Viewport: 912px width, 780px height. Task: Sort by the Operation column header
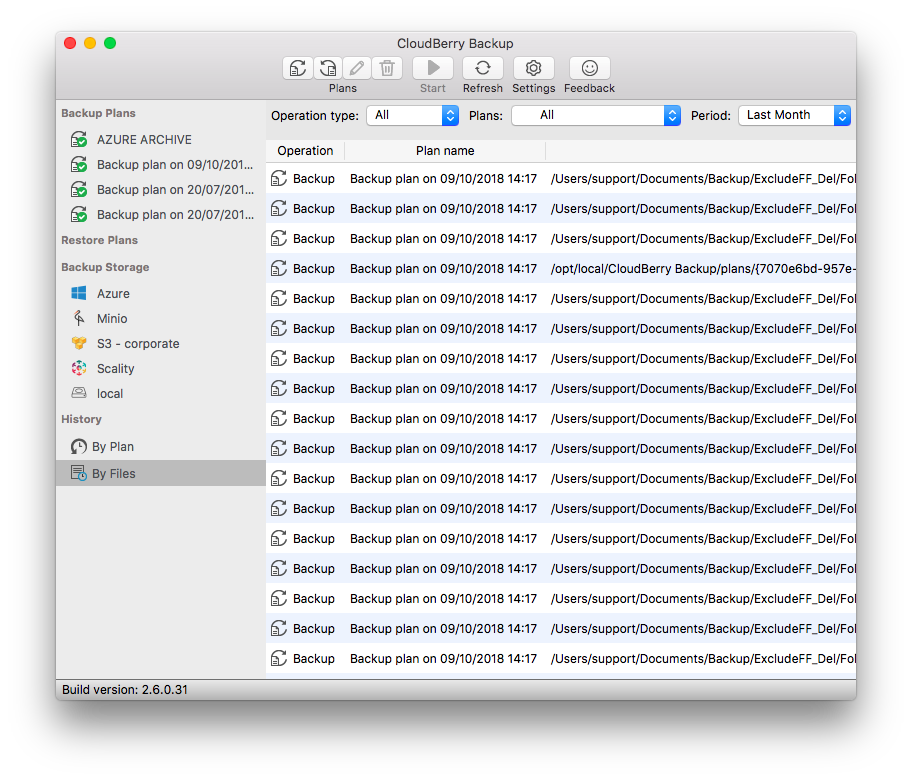click(x=305, y=151)
